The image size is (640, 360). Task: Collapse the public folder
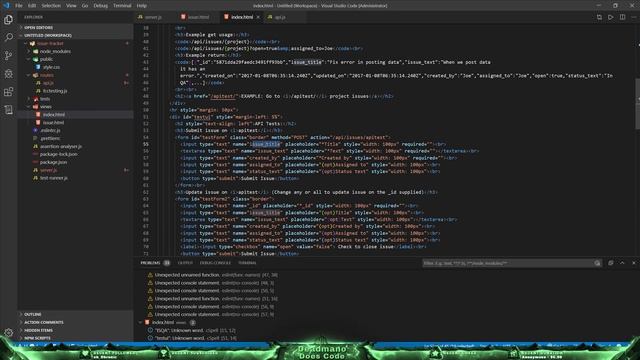46,59
